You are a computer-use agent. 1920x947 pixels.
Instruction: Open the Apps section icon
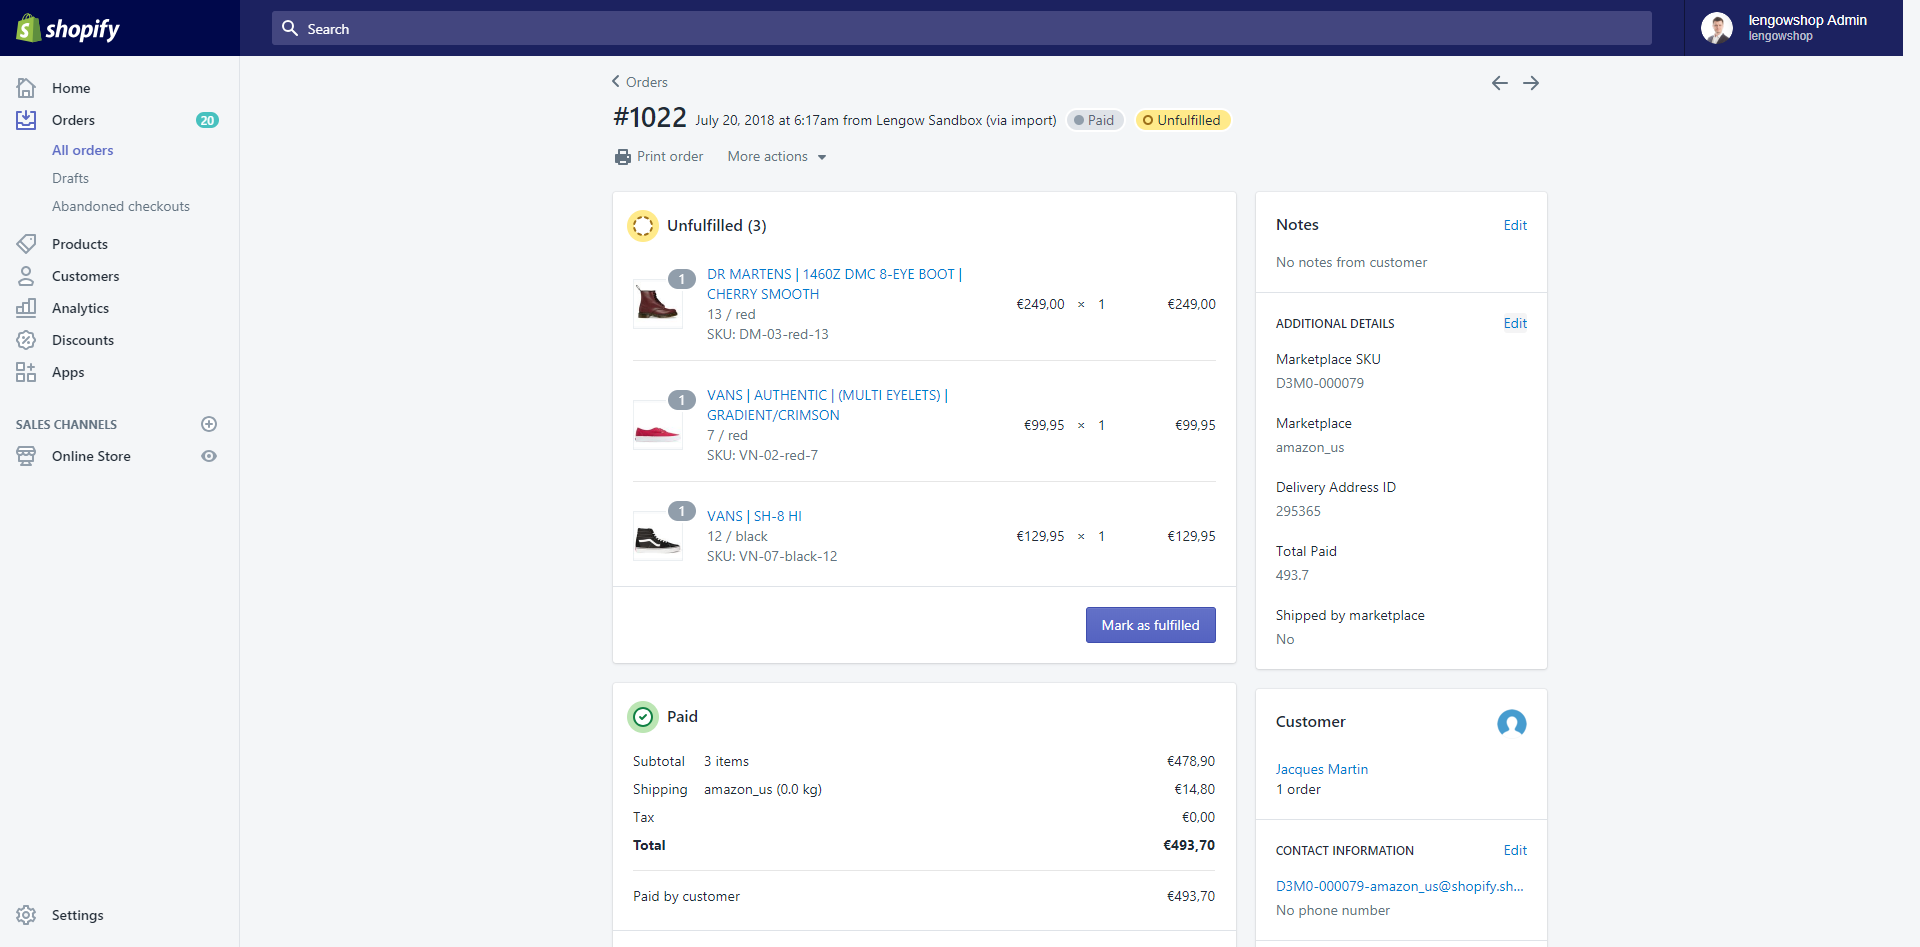26,372
